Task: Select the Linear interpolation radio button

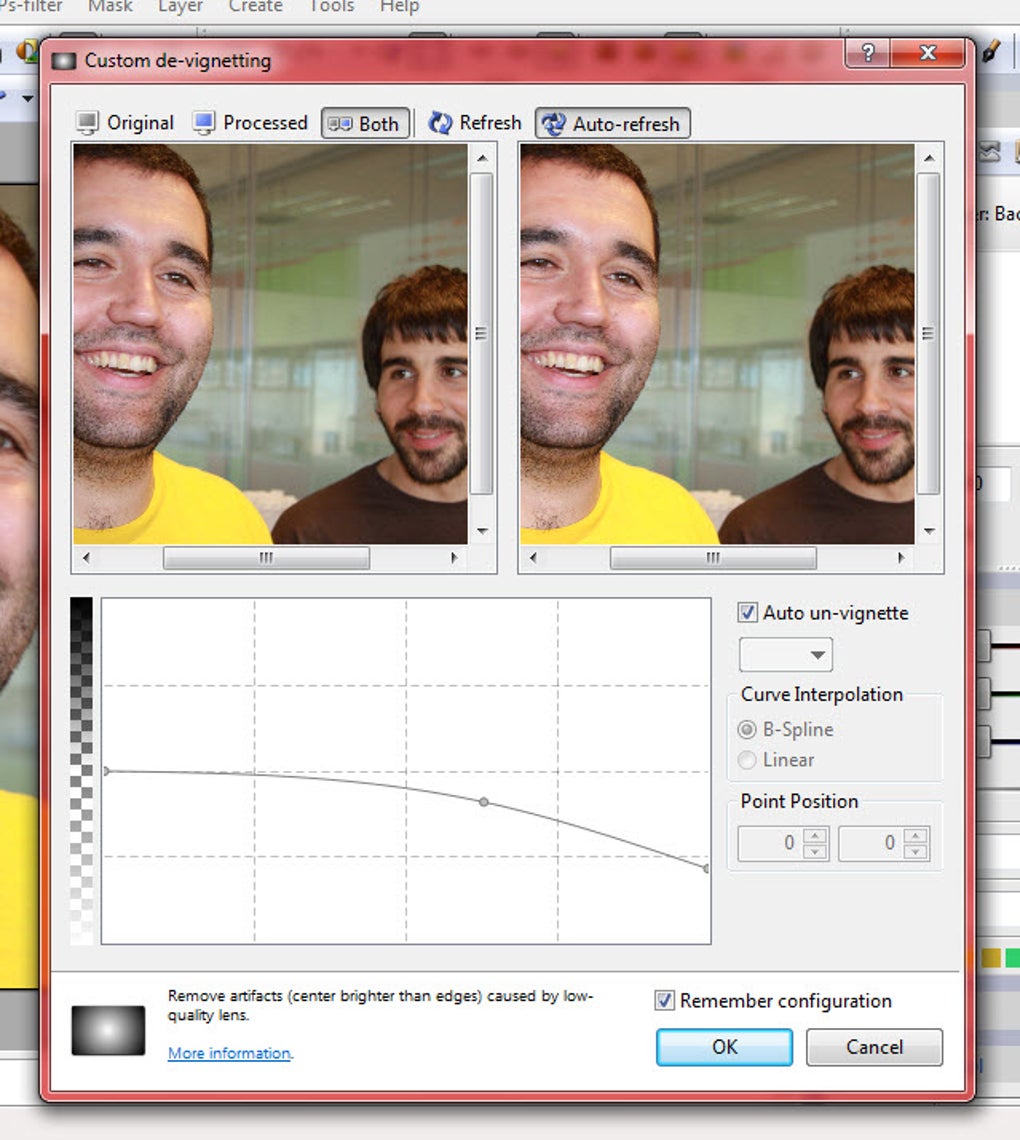Action: coord(747,760)
